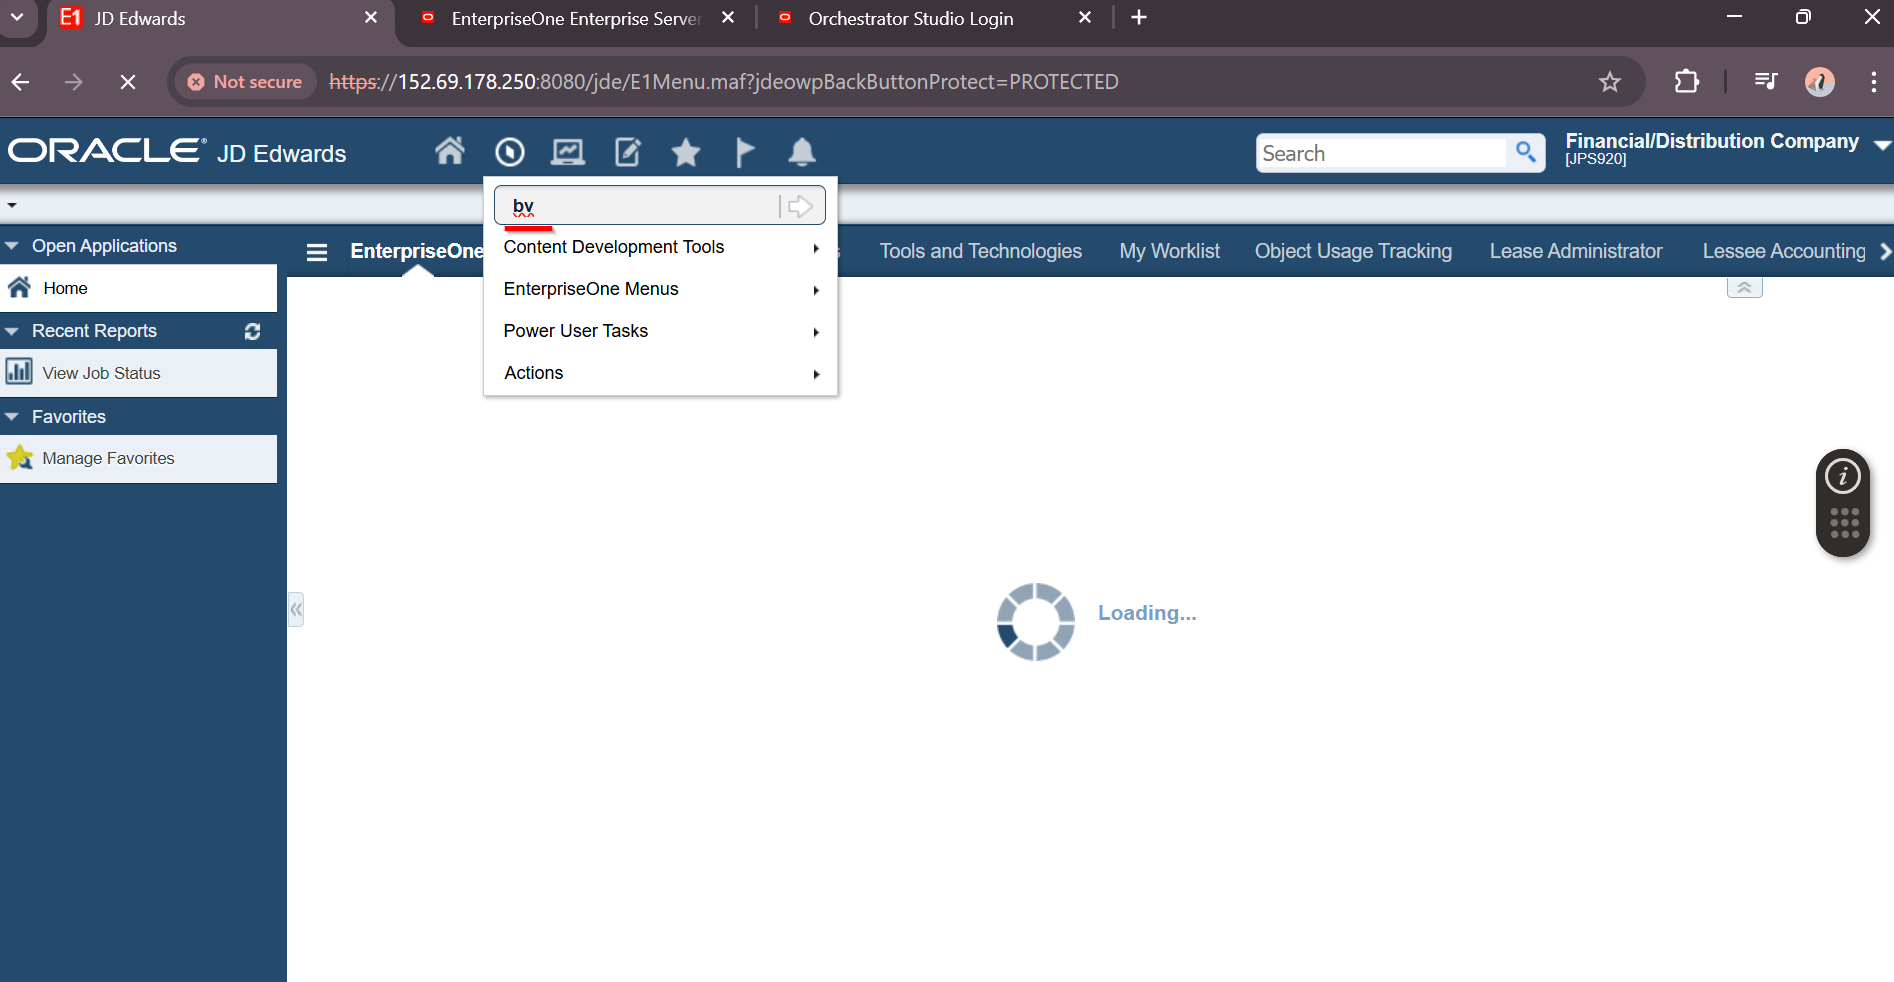1894x982 pixels.
Task: Click Manage Favorites in sidebar
Action: click(x=108, y=458)
